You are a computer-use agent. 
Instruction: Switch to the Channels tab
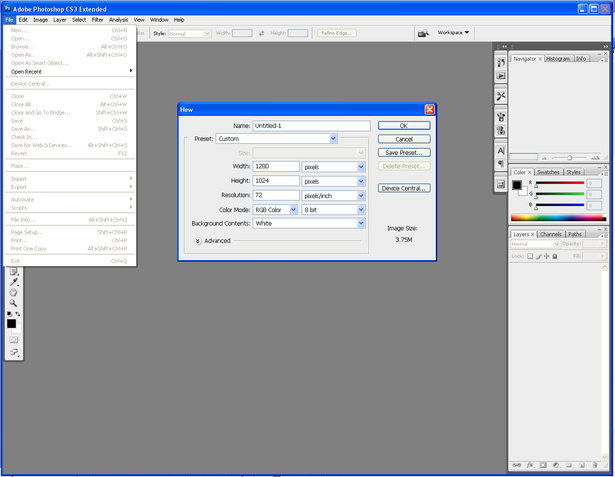pyautogui.click(x=551, y=234)
